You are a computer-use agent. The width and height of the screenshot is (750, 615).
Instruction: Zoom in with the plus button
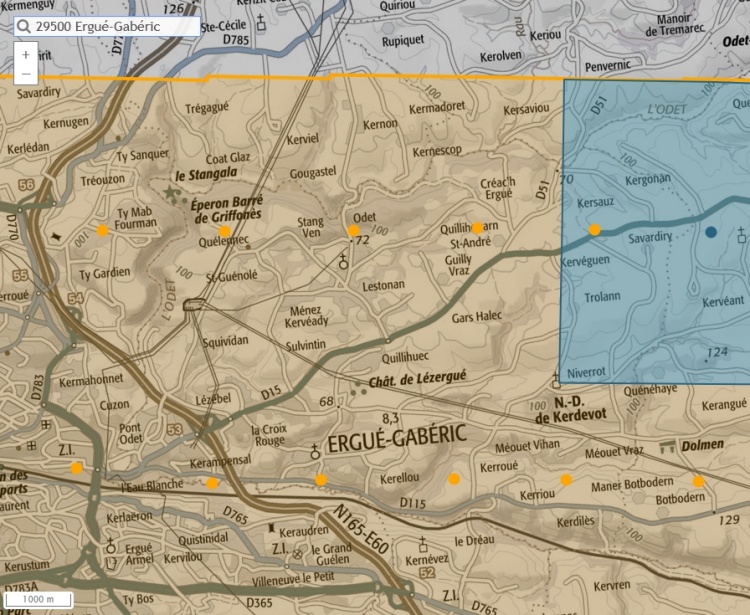(x=25, y=54)
